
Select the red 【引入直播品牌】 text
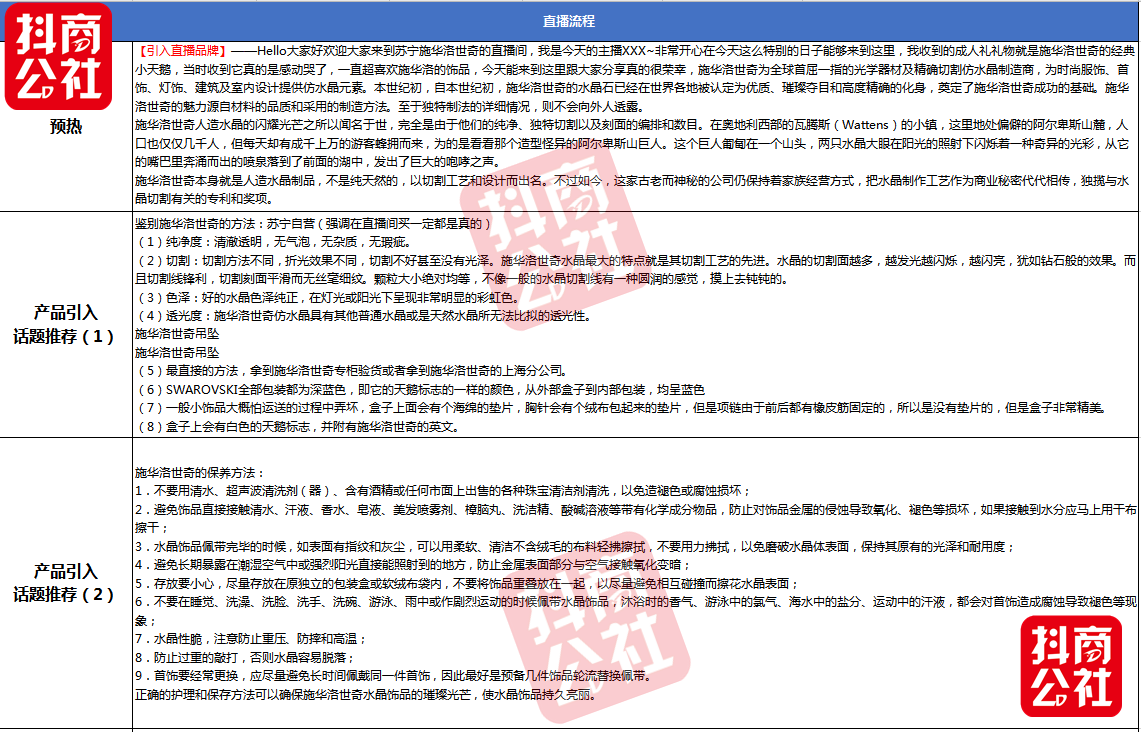183,51
